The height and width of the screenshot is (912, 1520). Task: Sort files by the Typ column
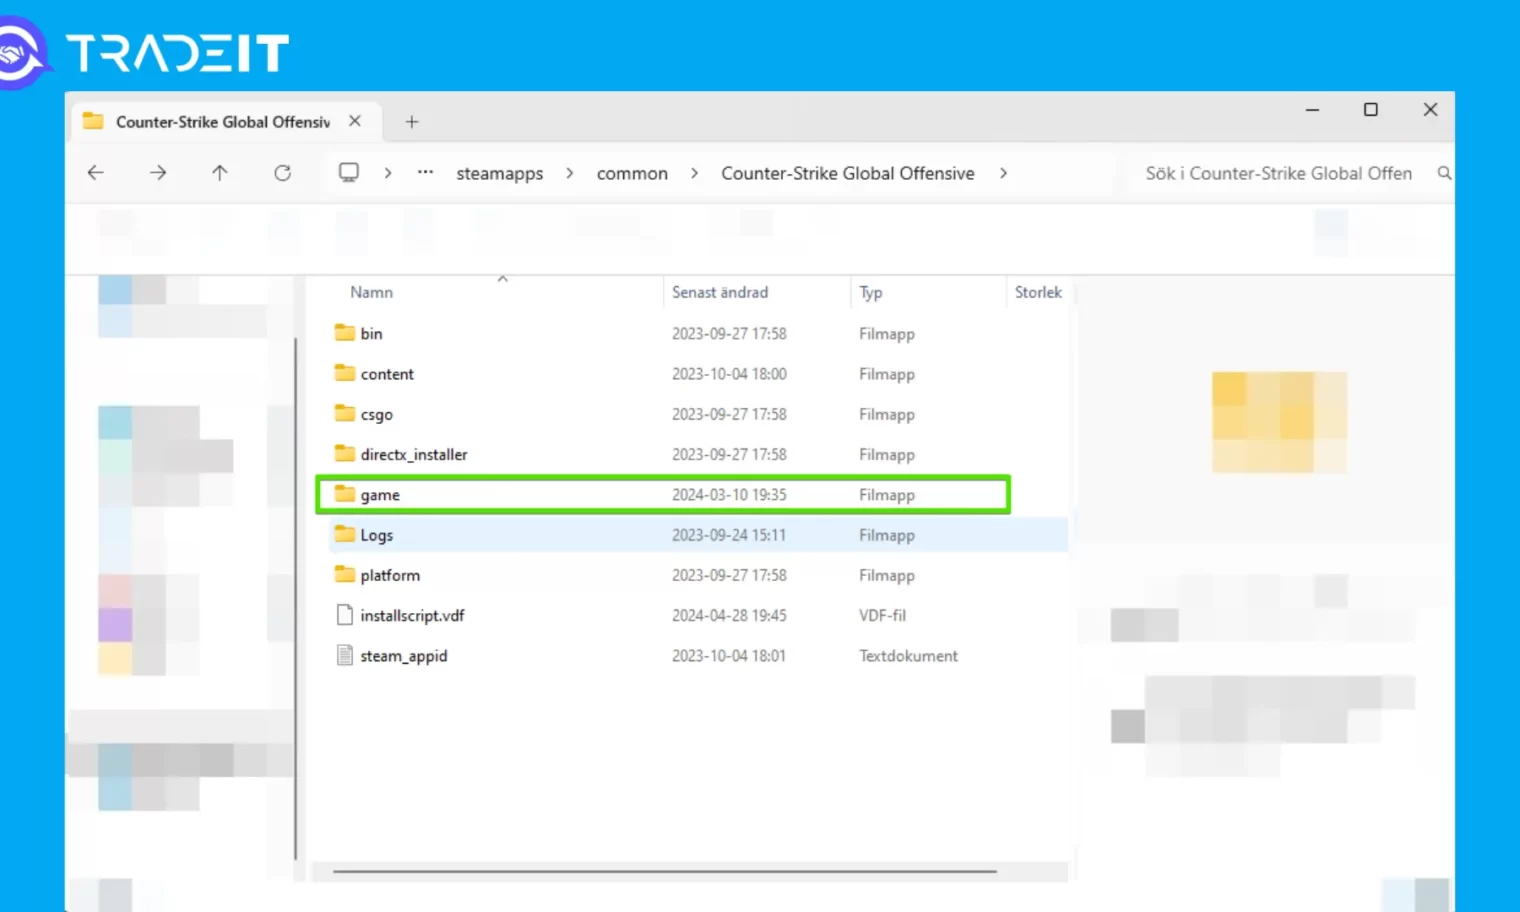(x=871, y=292)
